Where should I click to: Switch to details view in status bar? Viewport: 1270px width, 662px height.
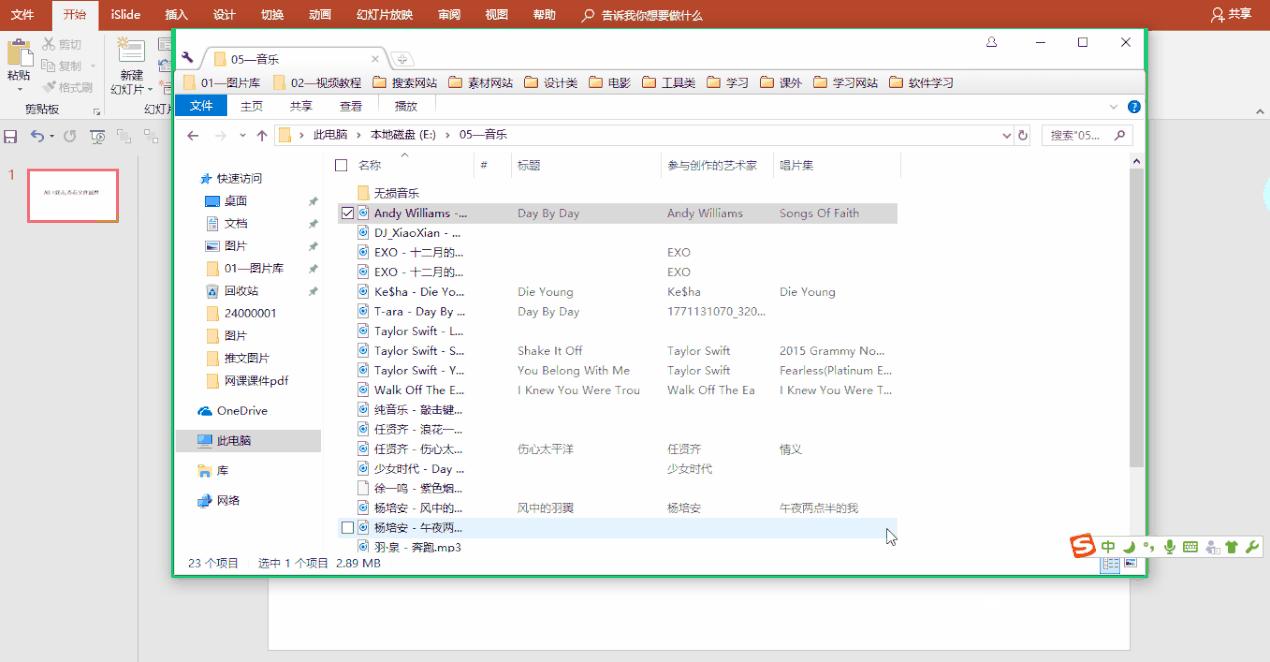click(x=1110, y=565)
